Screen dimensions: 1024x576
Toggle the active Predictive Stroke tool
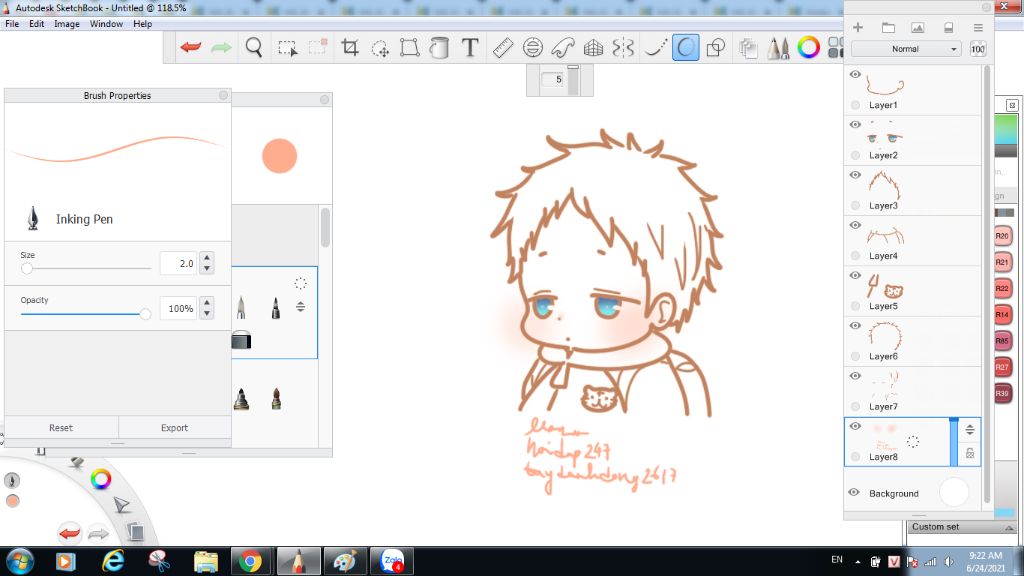[686, 48]
